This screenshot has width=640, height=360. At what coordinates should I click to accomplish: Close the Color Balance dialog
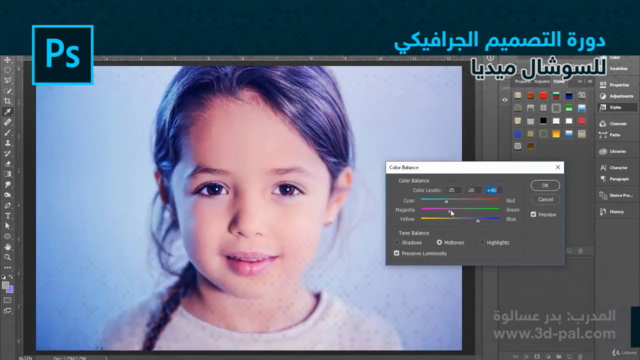pyautogui.click(x=558, y=167)
